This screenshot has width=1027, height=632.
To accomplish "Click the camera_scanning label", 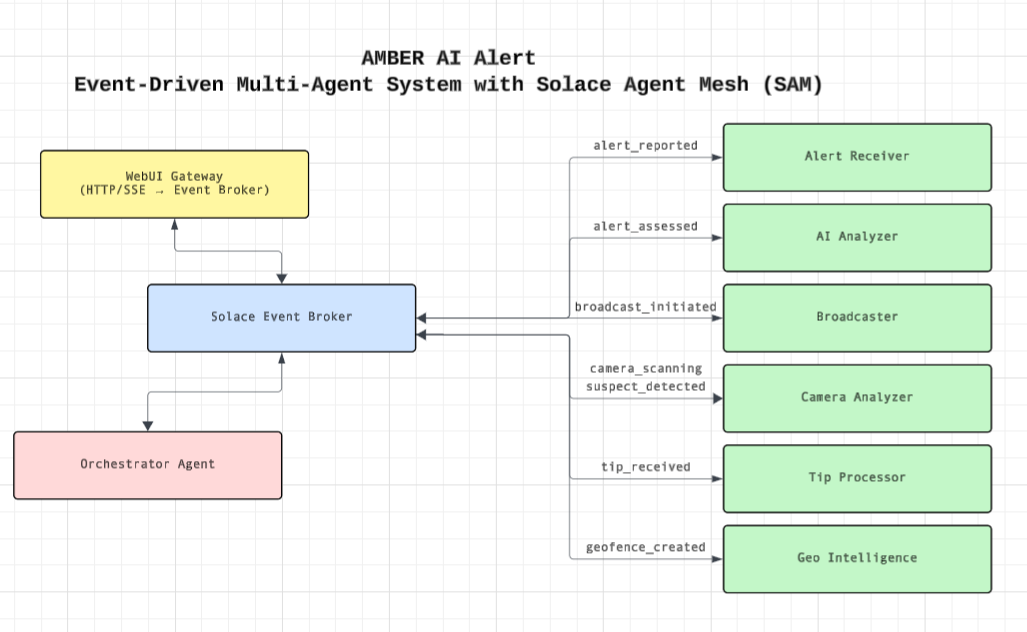I will [646, 369].
